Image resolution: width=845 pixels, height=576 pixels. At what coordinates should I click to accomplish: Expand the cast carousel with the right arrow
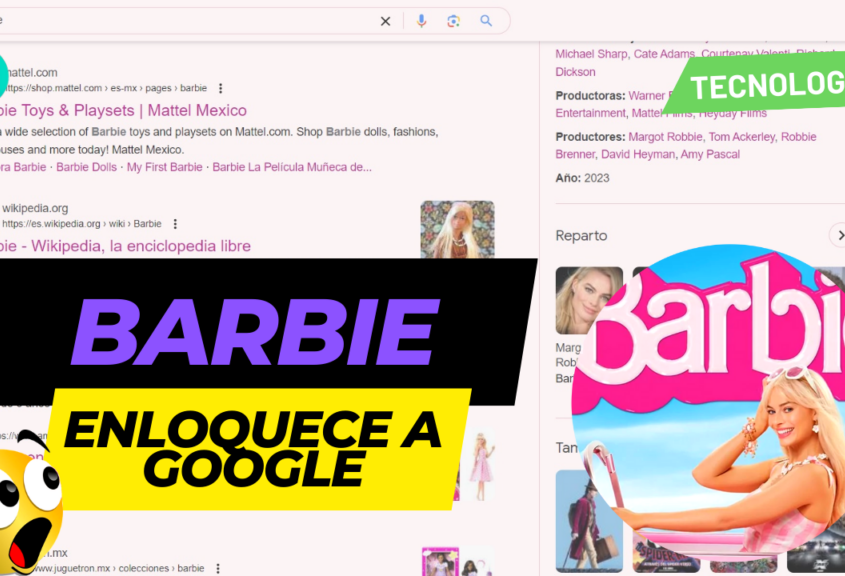pos(839,235)
